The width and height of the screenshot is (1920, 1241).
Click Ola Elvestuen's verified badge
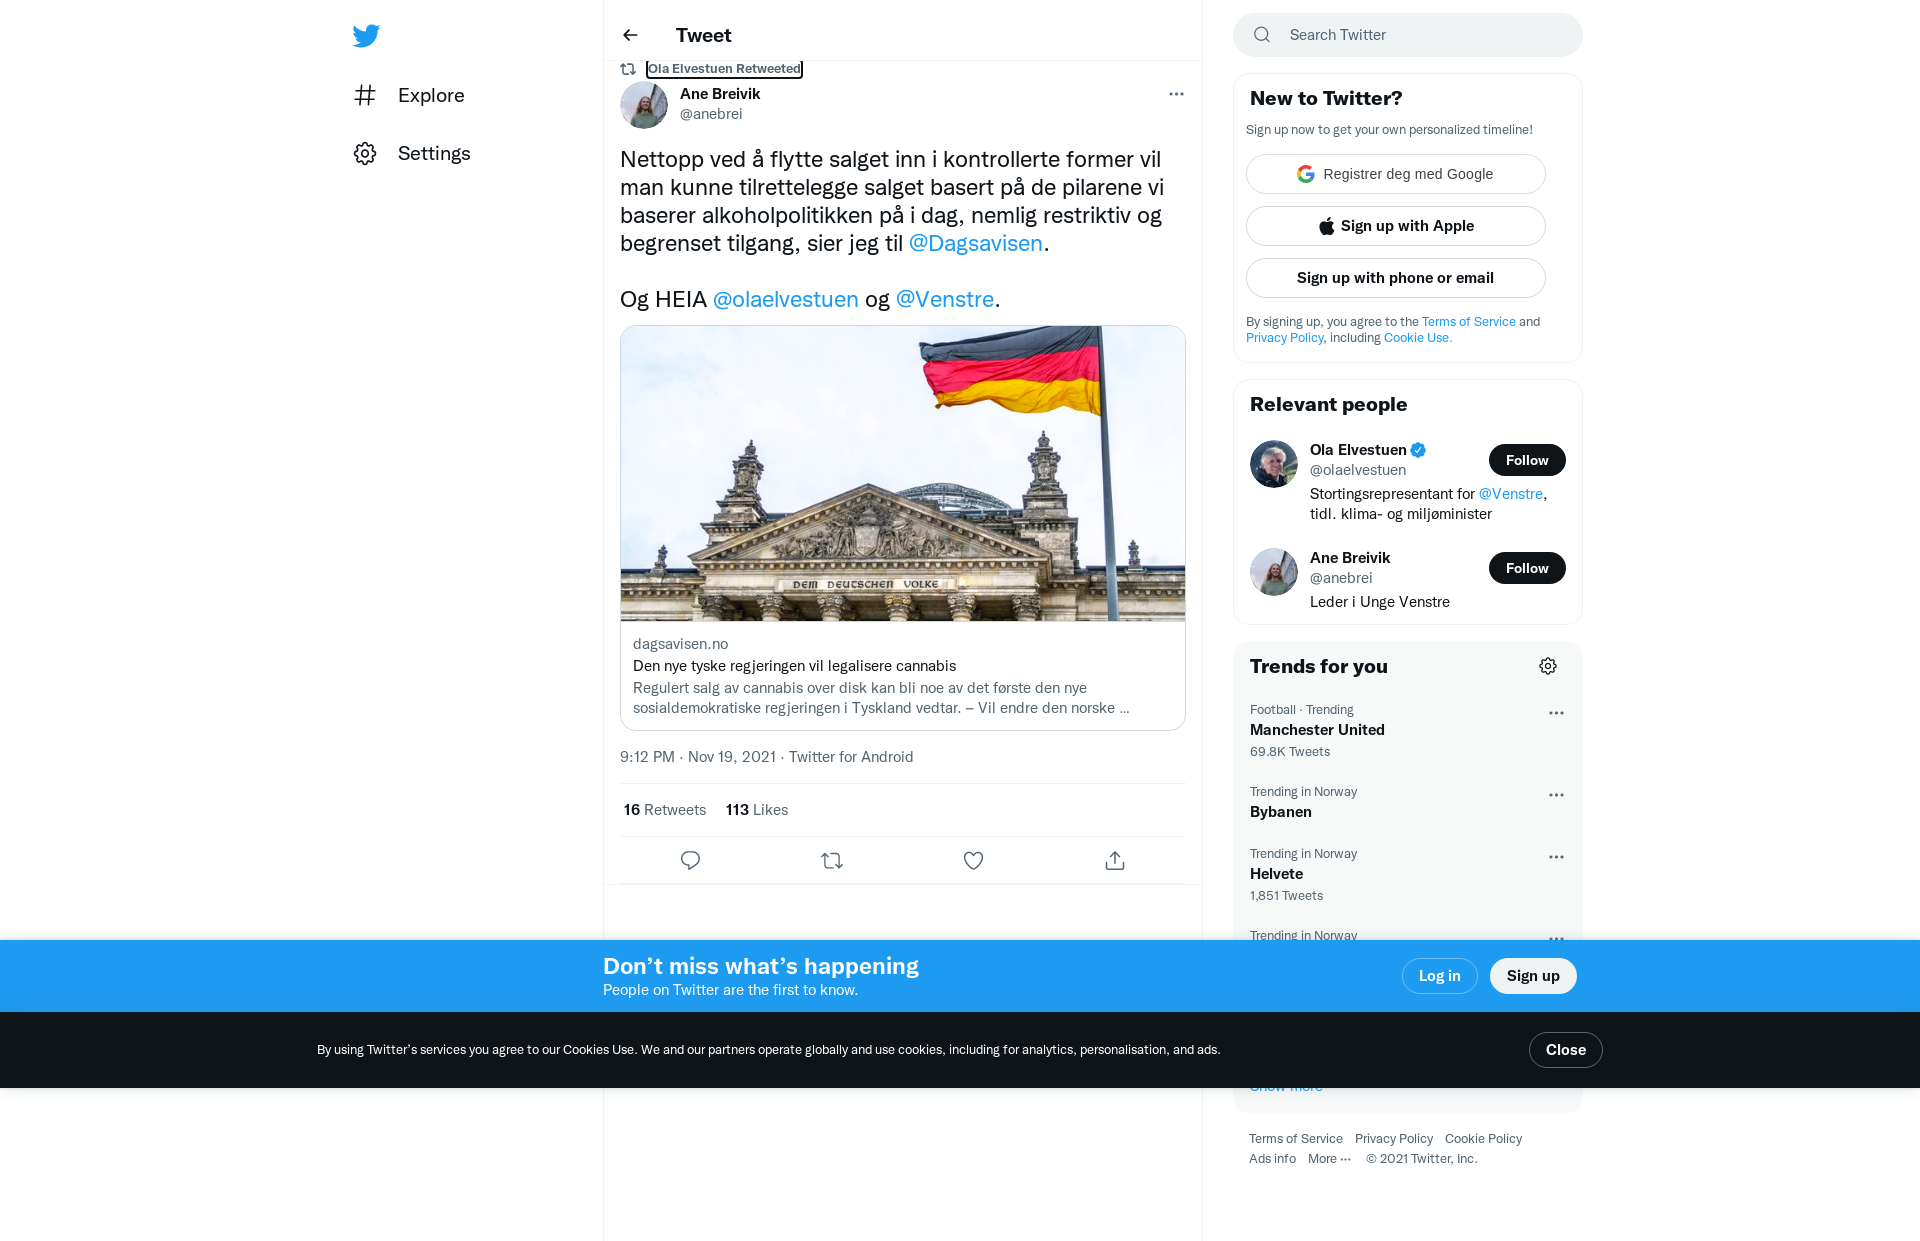[x=1418, y=450]
